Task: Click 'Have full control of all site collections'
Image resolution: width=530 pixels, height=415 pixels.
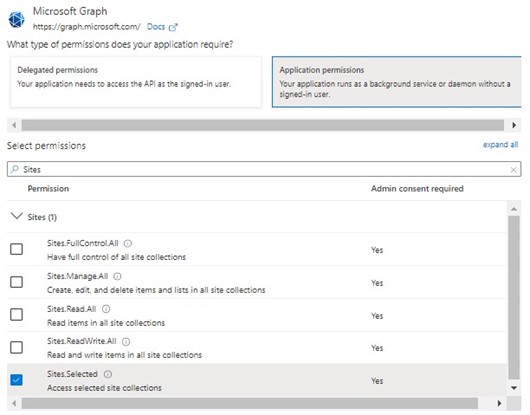Action: click(116, 257)
